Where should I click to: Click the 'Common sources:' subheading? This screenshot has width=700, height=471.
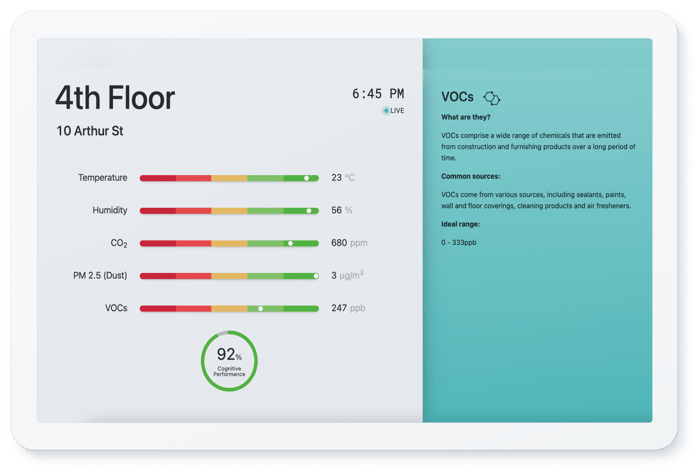pos(471,176)
